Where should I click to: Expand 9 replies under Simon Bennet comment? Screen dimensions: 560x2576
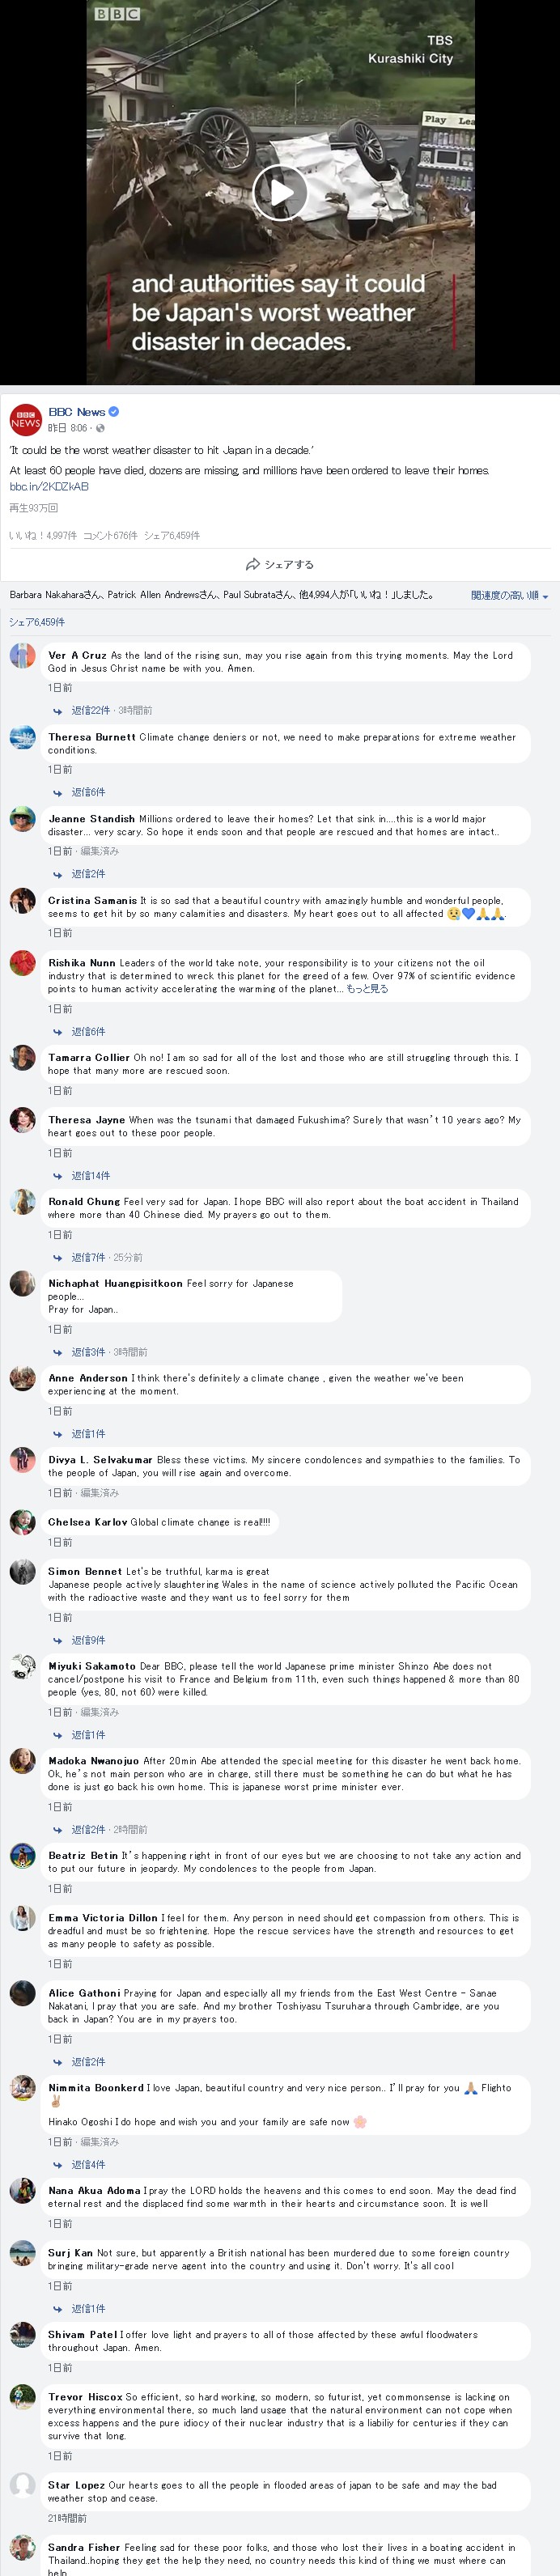tap(88, 1640)
